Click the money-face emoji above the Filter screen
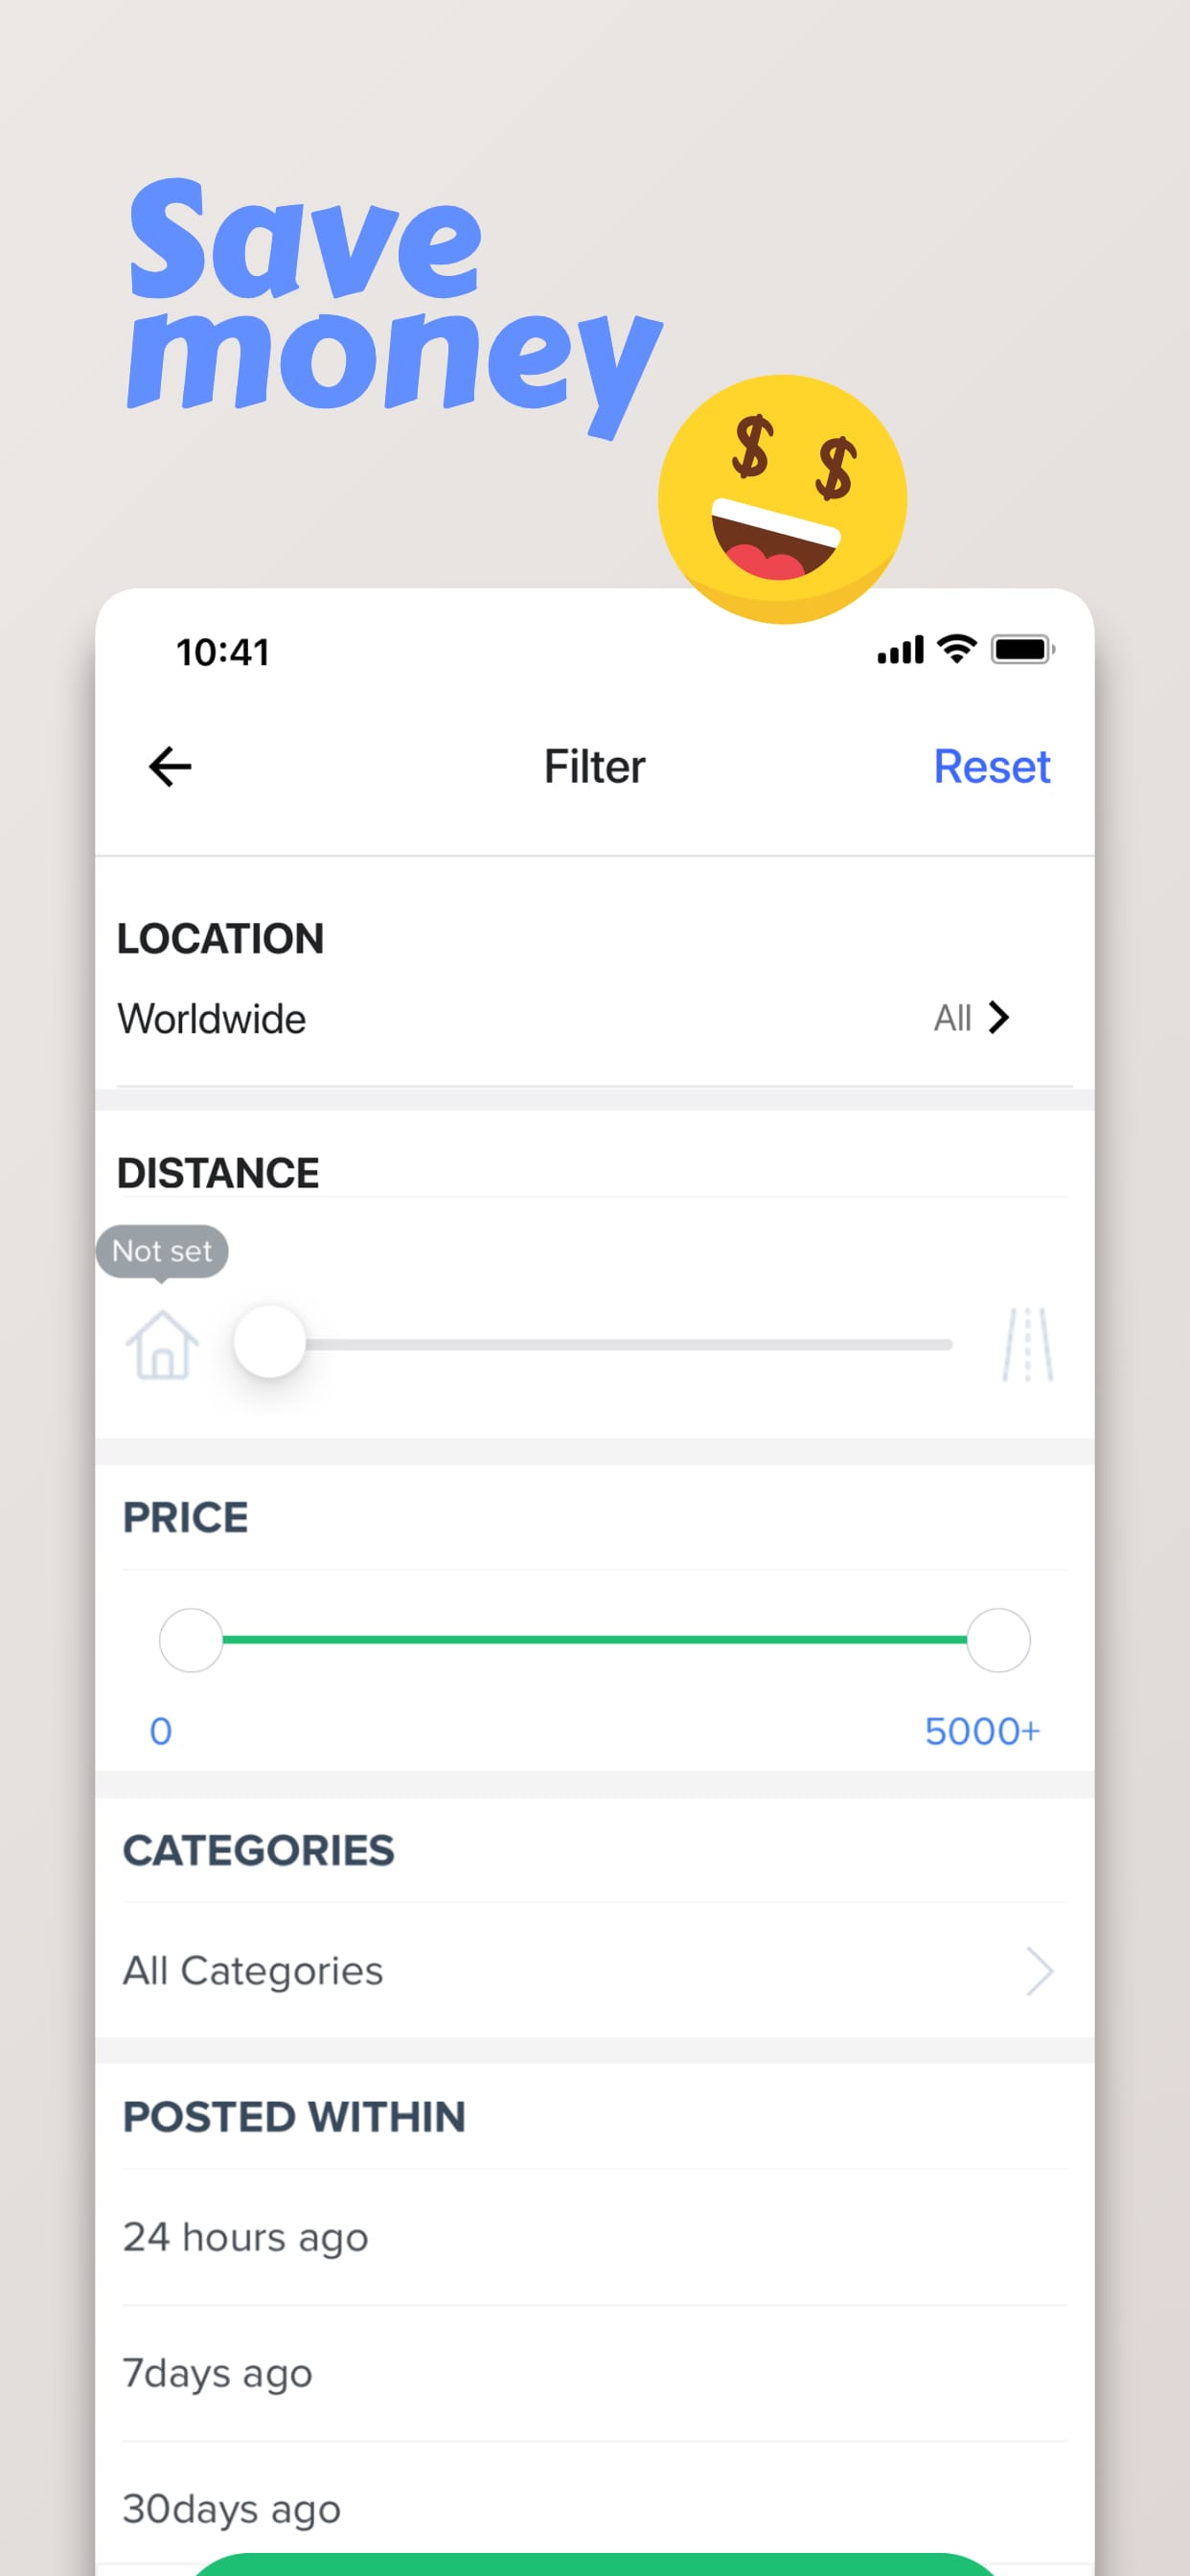Image resolution: width=1190 pixels, height=2576 pixels. coord(784,497)
